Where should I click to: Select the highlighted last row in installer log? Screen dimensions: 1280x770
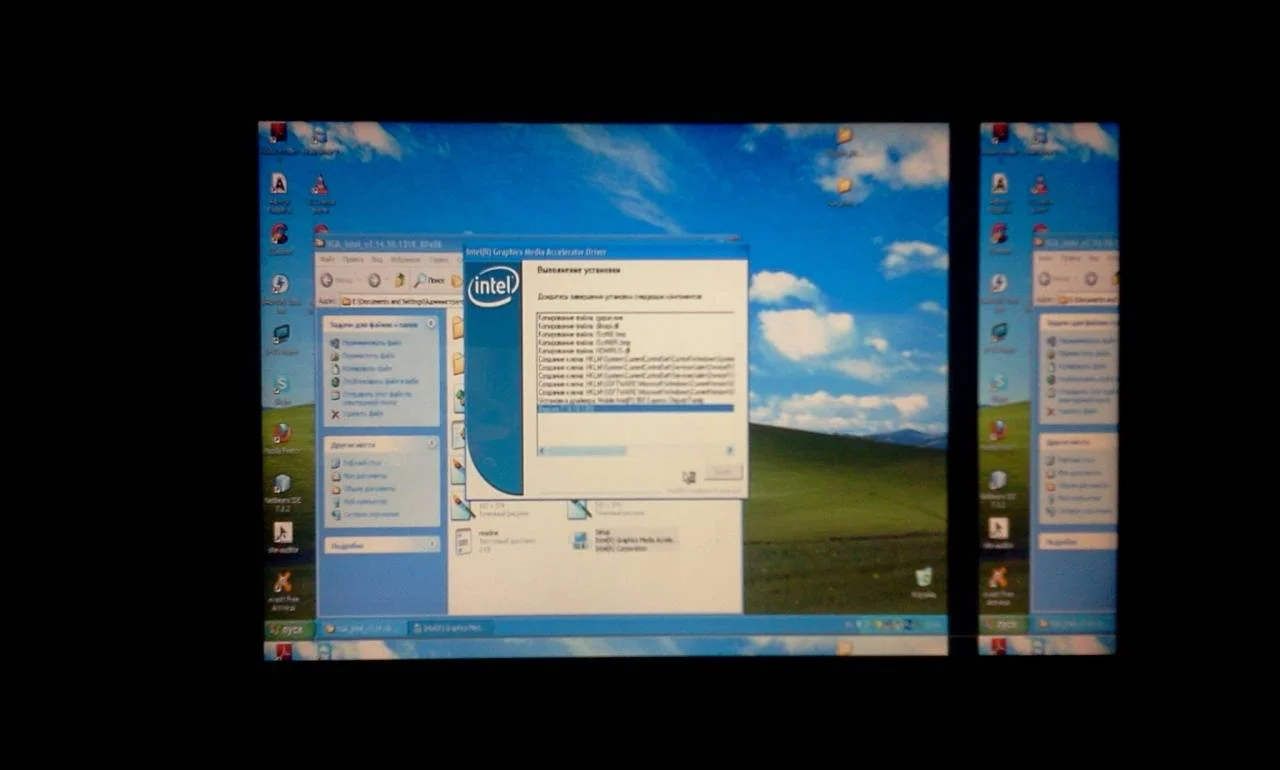point(635,408)
